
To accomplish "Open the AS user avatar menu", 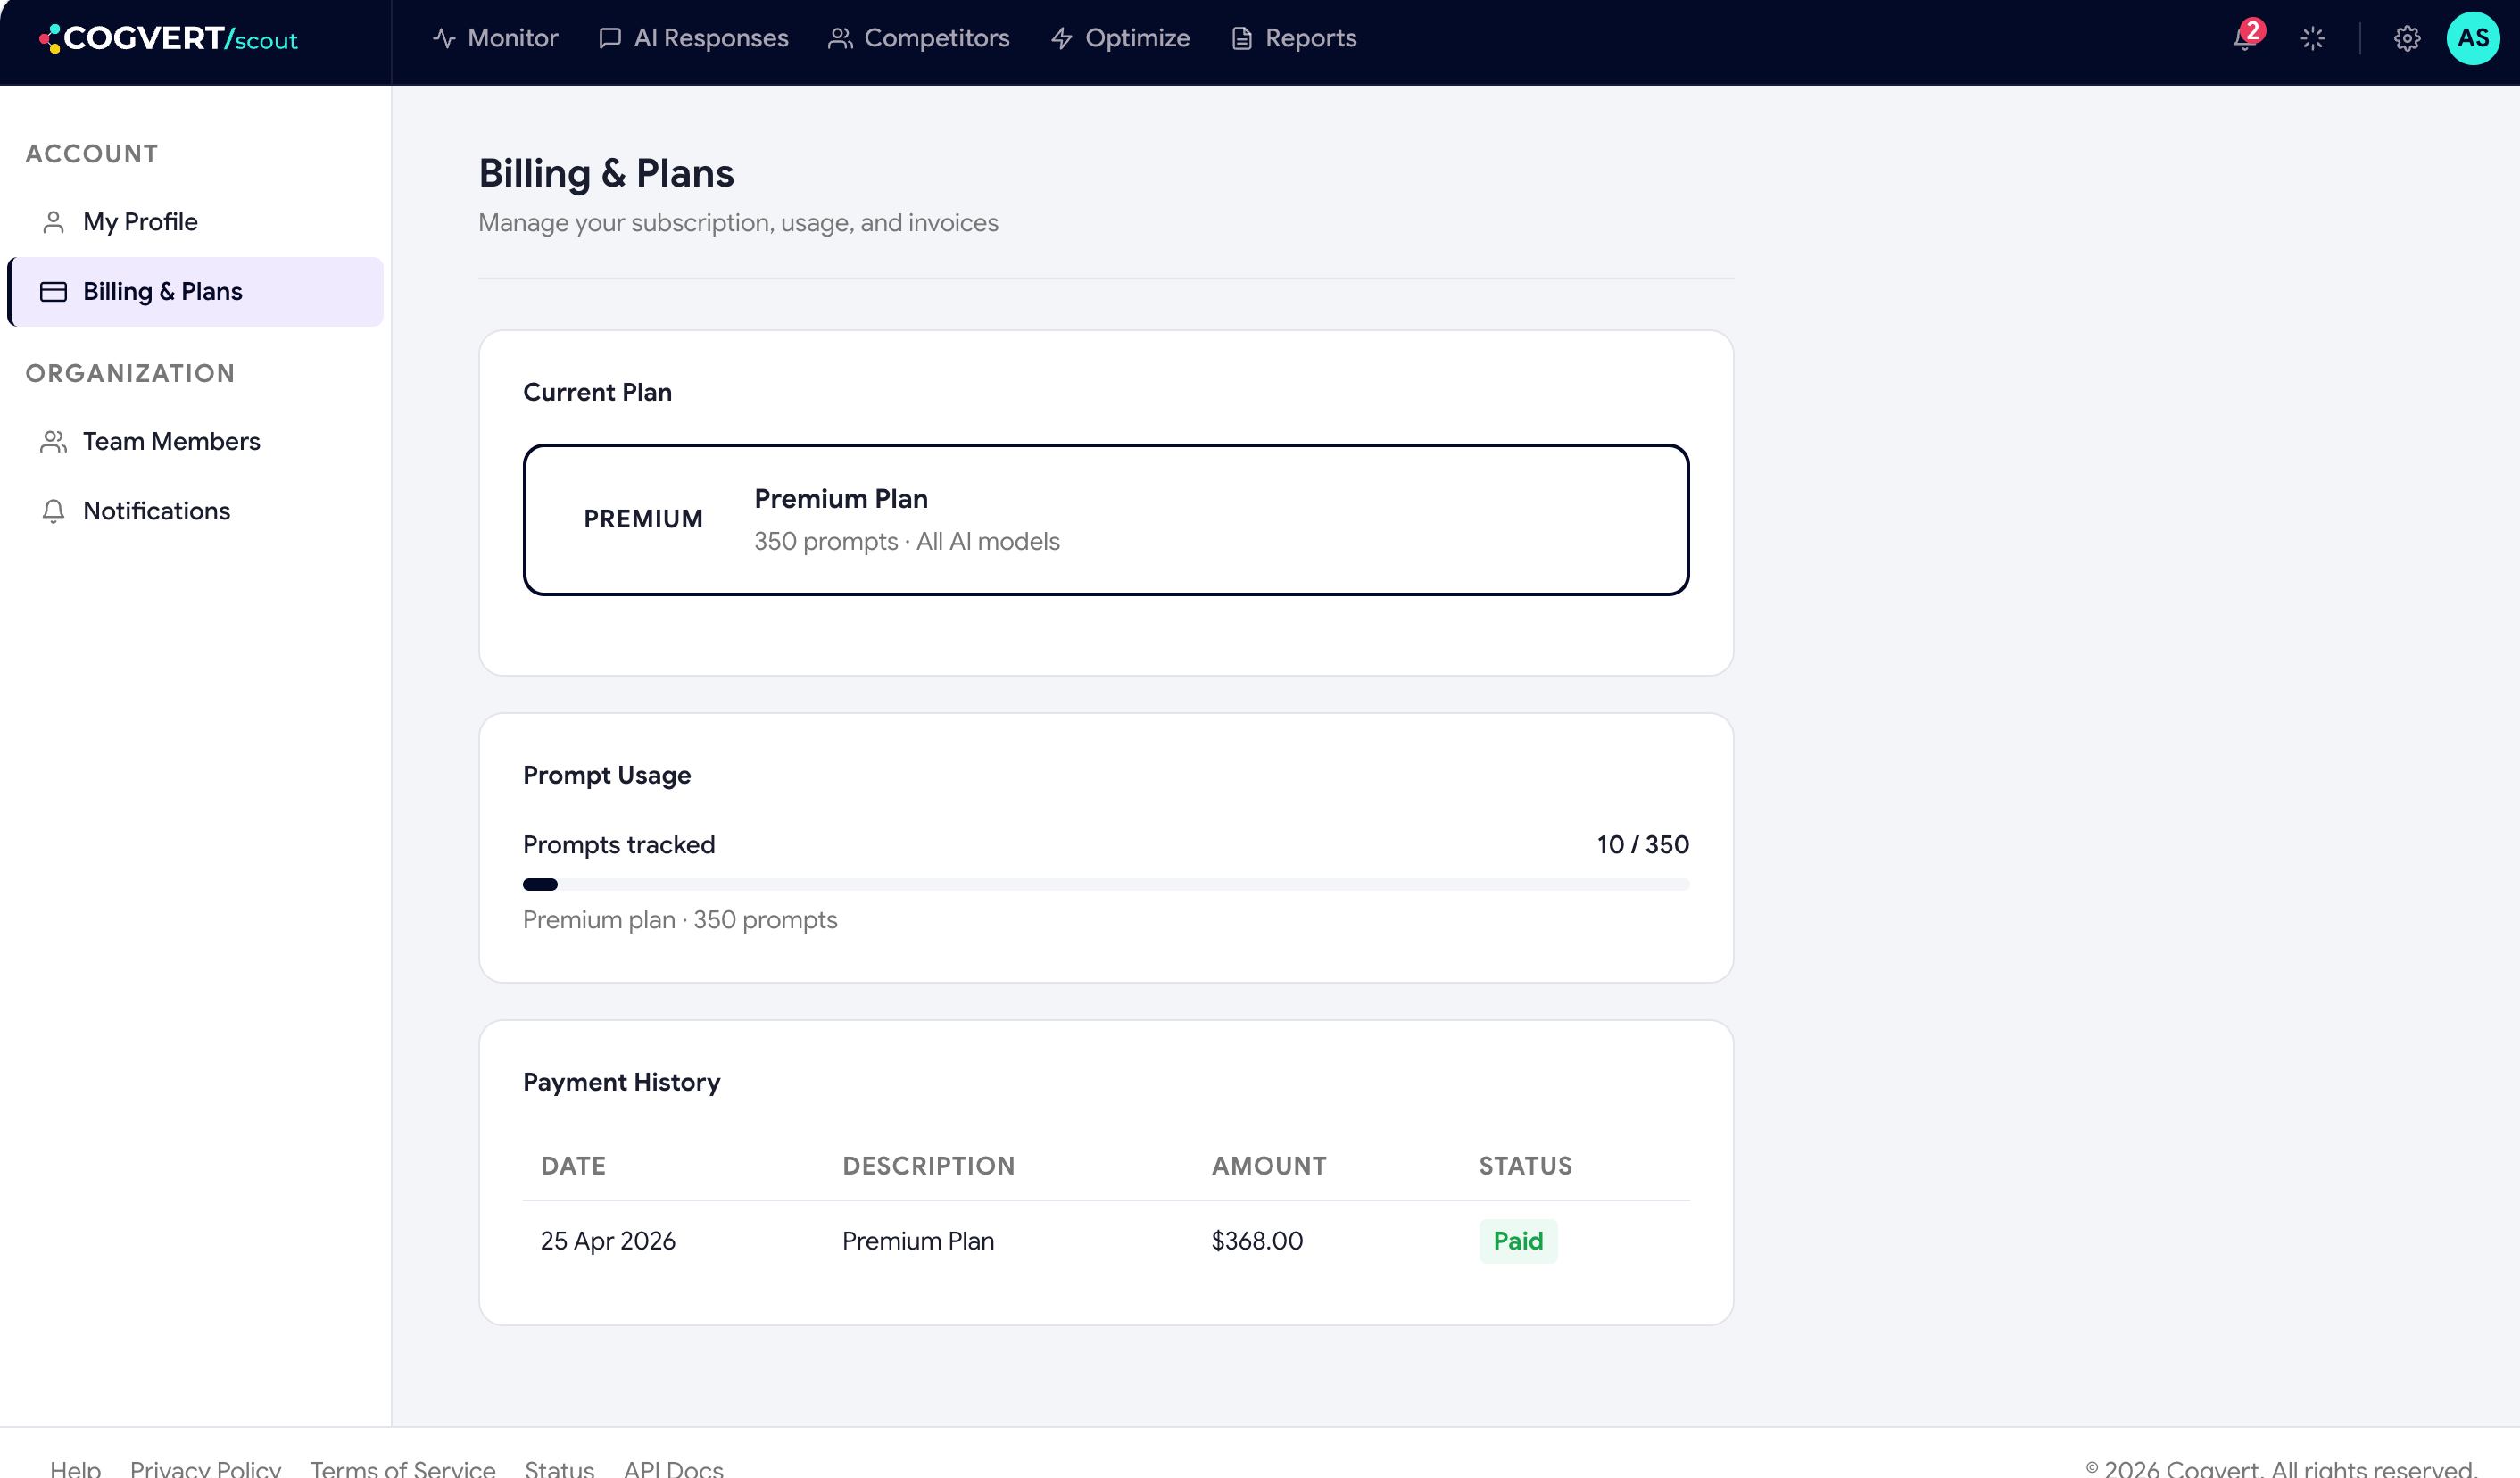I will [2472, 38].
